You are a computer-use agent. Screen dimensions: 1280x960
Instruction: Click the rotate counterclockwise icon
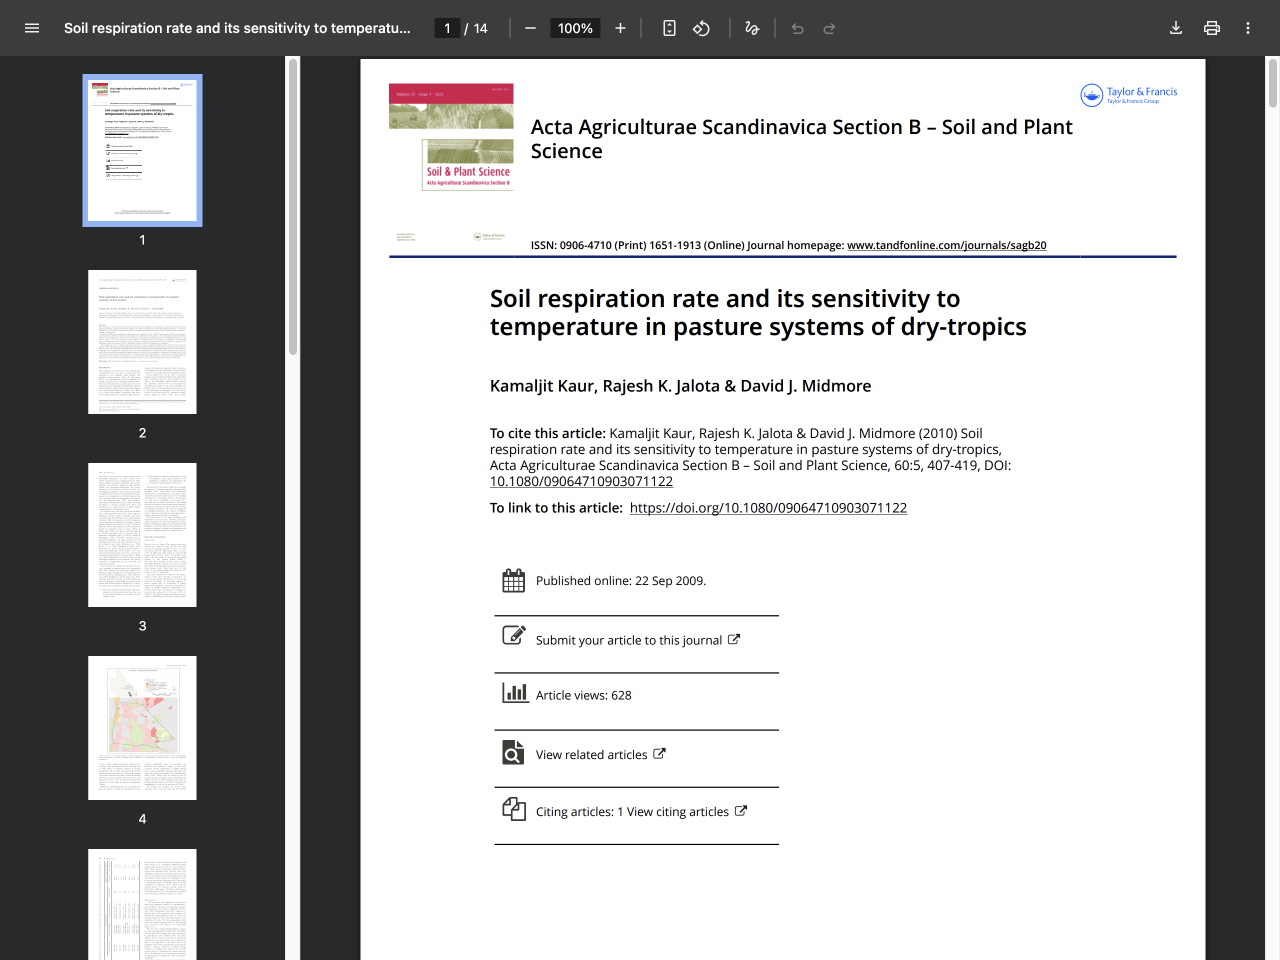click(701, 28)
